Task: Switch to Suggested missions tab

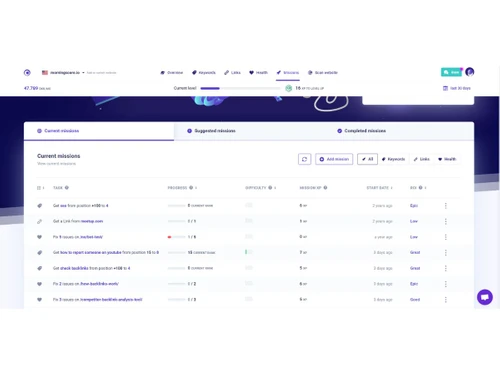Action: [249, 131]
